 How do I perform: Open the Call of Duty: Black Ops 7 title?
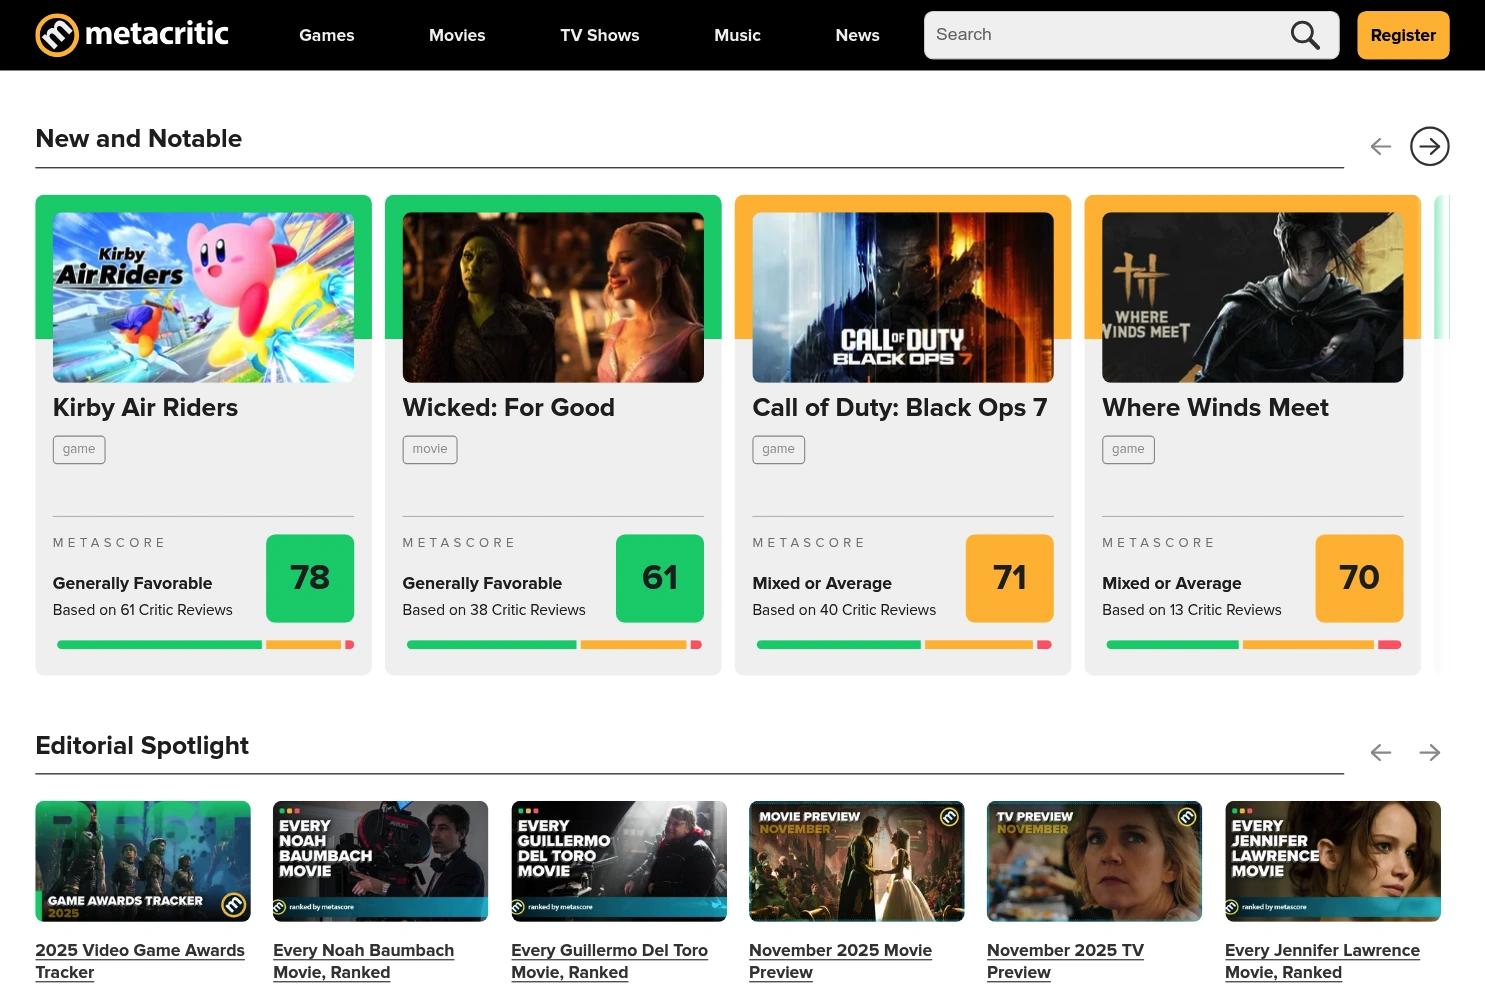pyautogui.click(x=900, y=408)
